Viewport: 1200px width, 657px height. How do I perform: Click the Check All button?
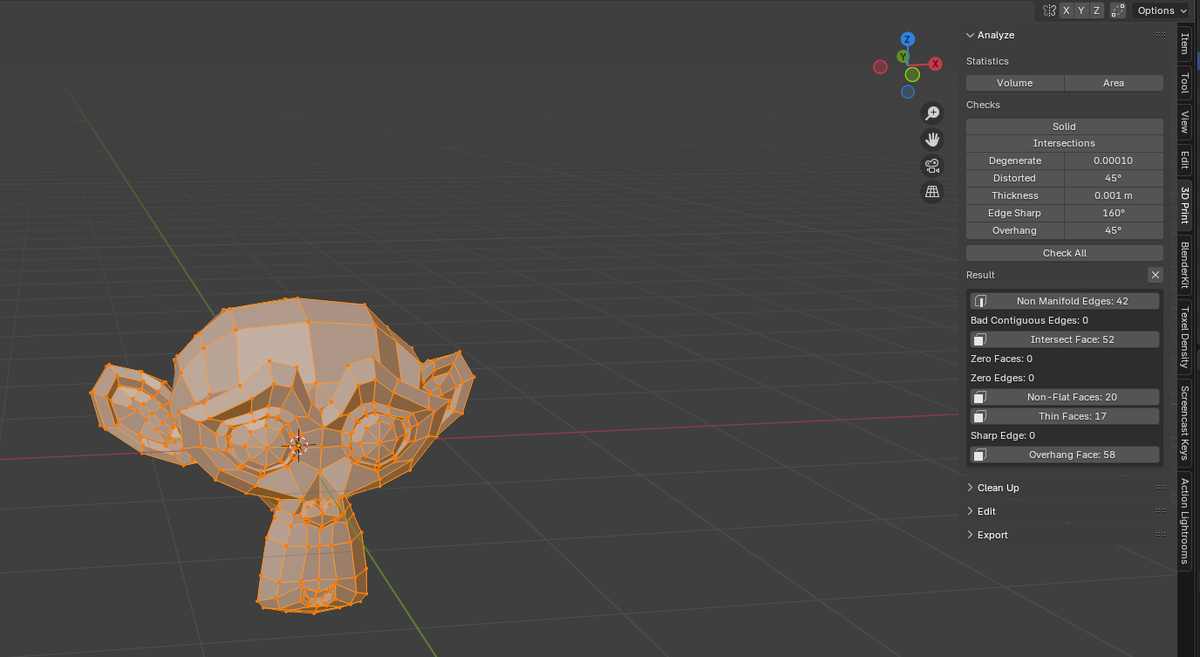[x=1064, y=253]
